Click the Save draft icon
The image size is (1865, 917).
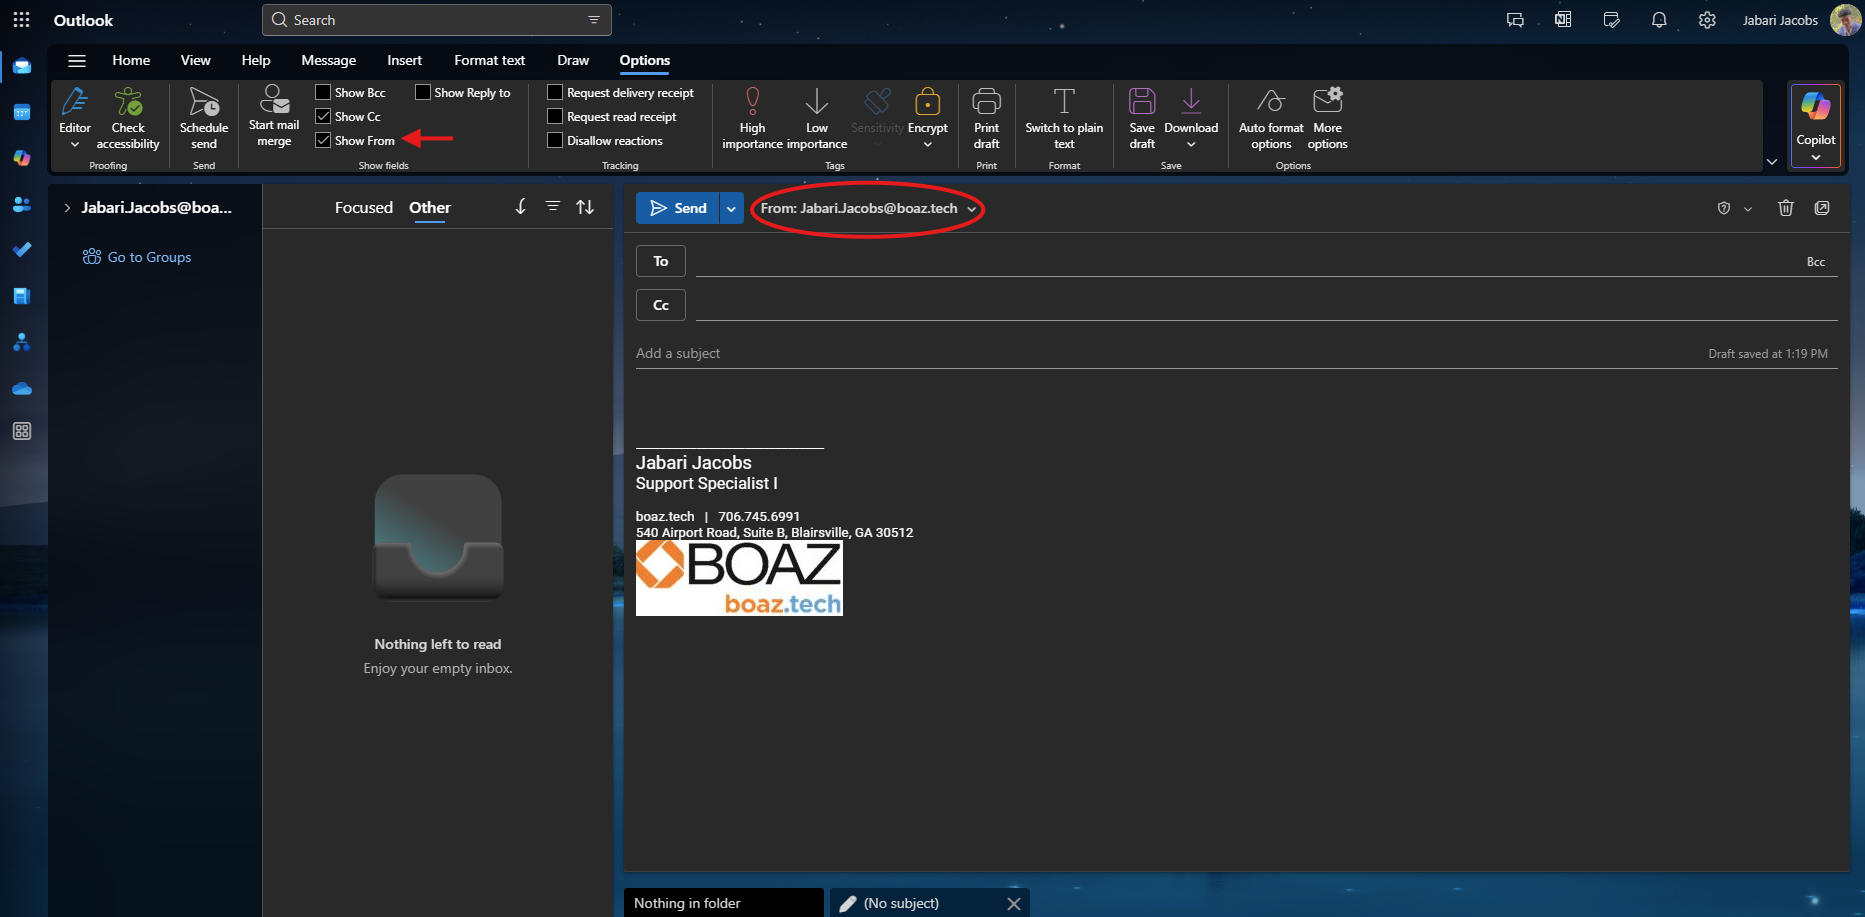point(1142,102)
